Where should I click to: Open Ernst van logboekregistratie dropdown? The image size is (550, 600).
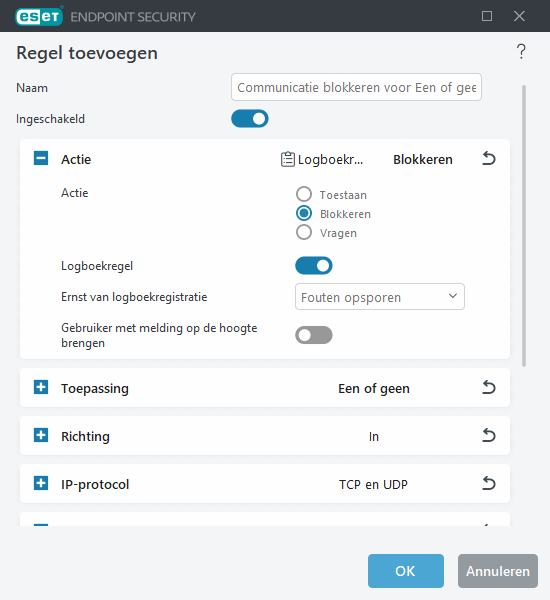coord(380,297)
